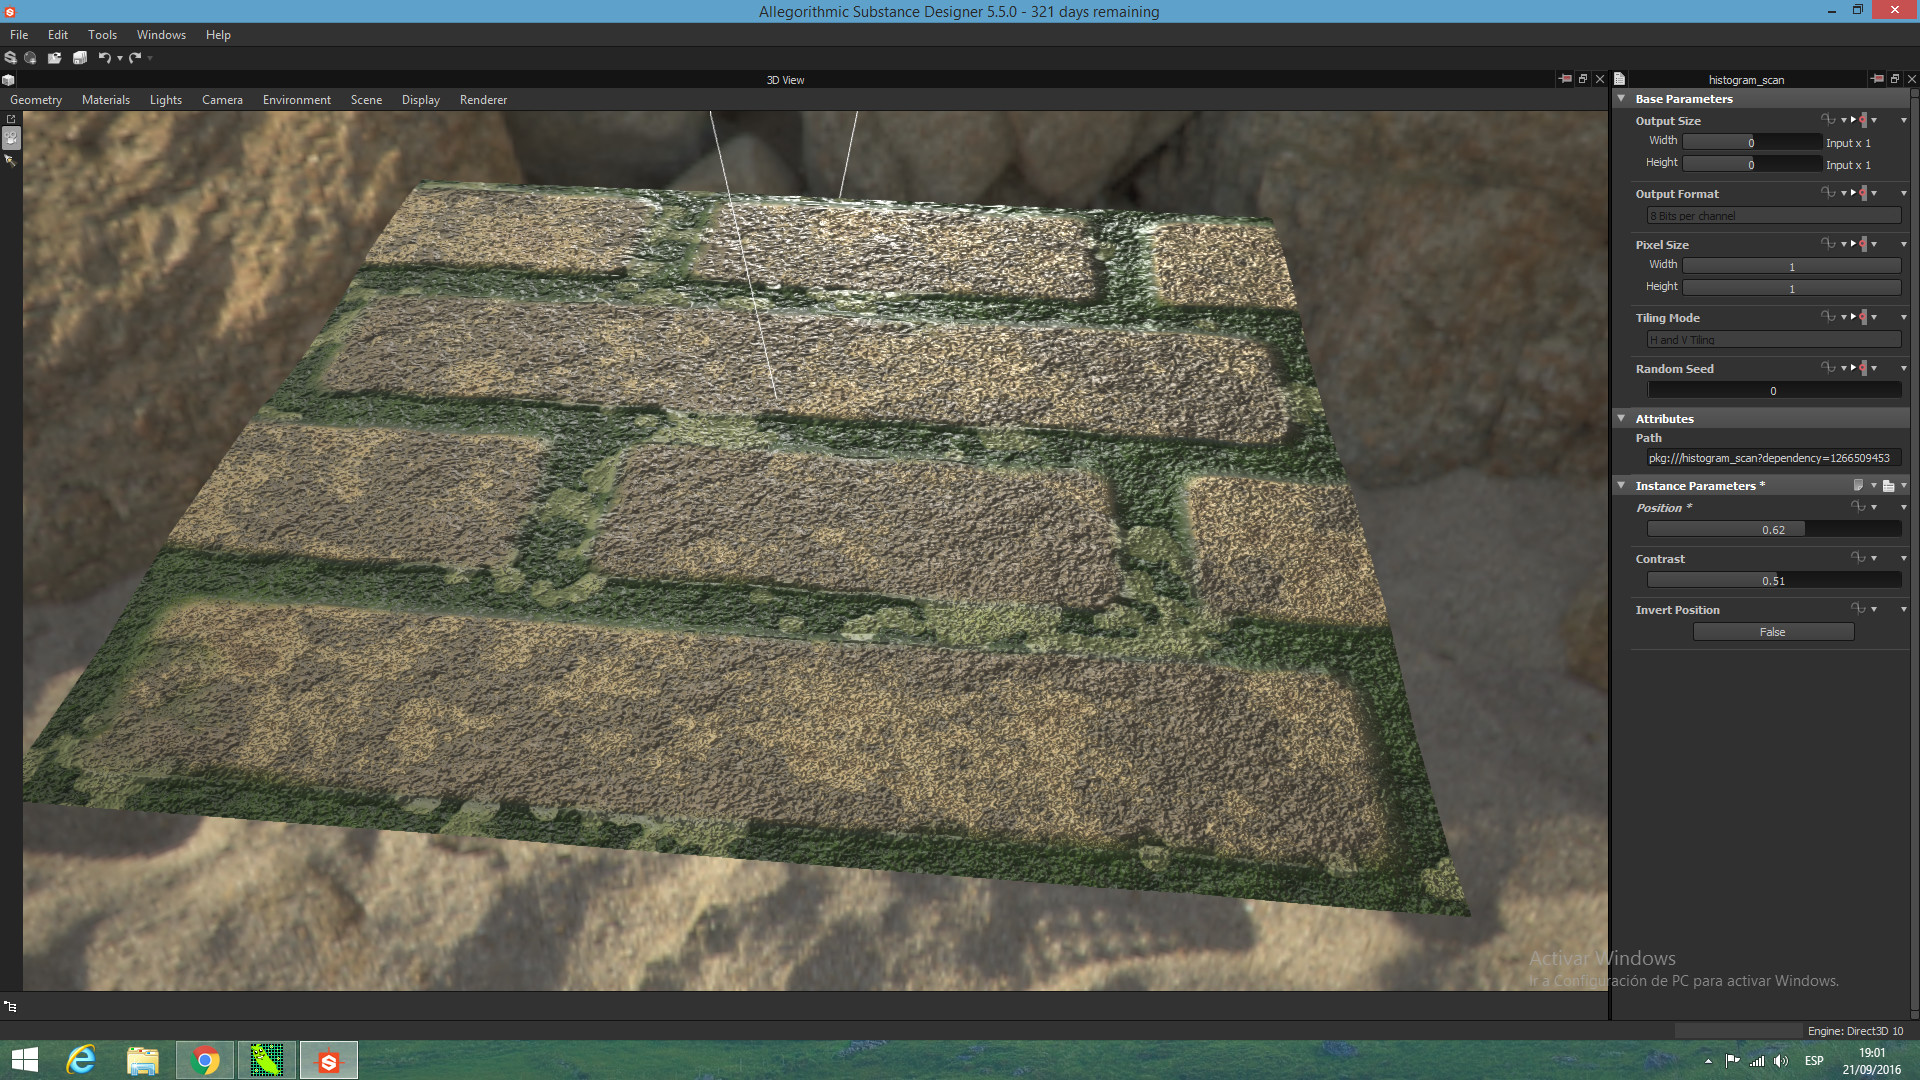Toggle Output Size relative-to-parent red icon
1920x1080 pixels.
click(x=1863, y=120)
